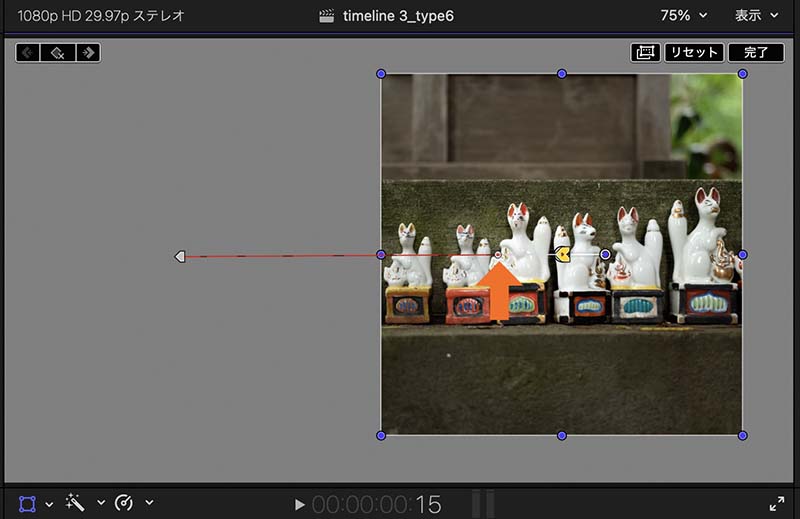Click the add/delete keyframe button

[58, 53]
